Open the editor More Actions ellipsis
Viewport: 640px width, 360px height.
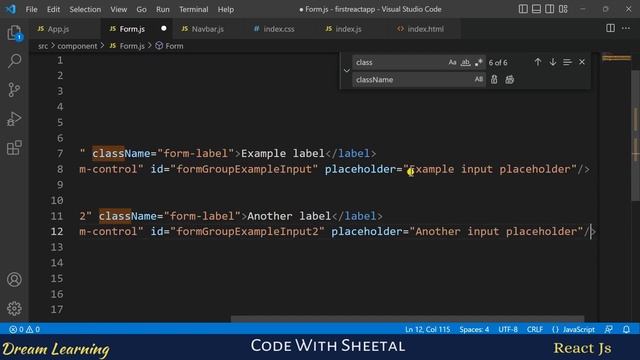coord(626,28)
